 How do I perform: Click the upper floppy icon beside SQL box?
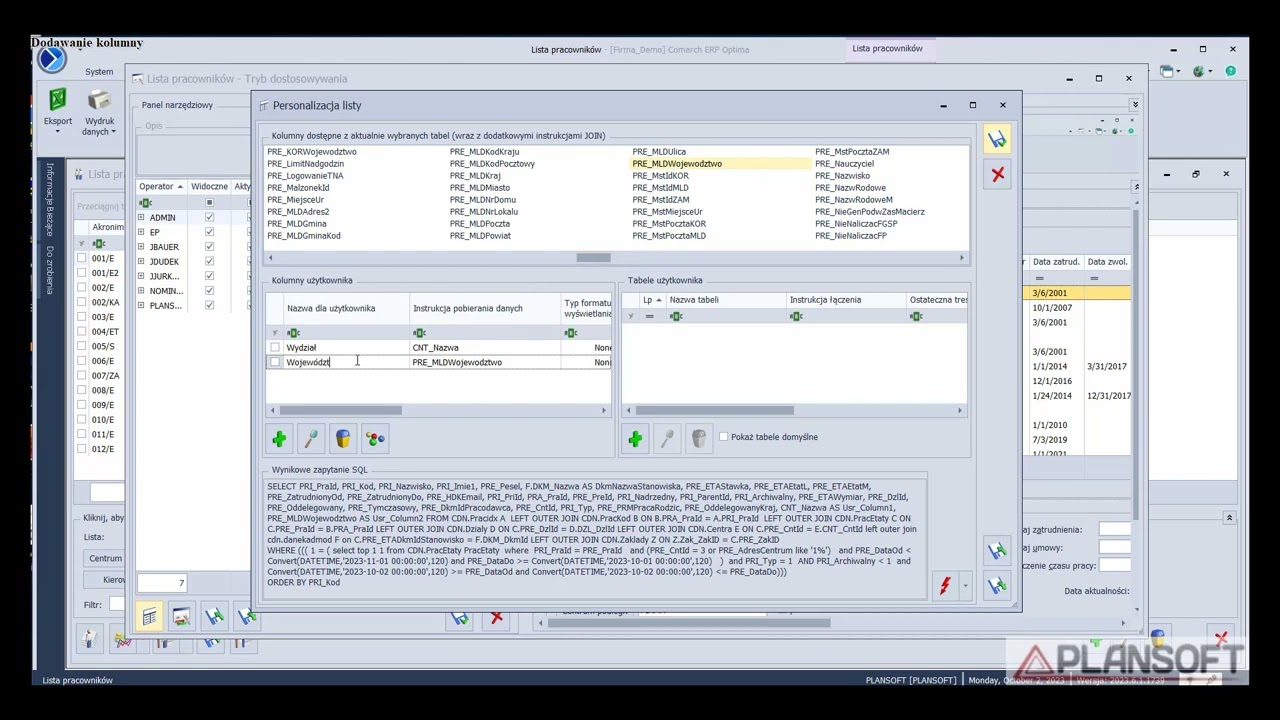[997, 551]
